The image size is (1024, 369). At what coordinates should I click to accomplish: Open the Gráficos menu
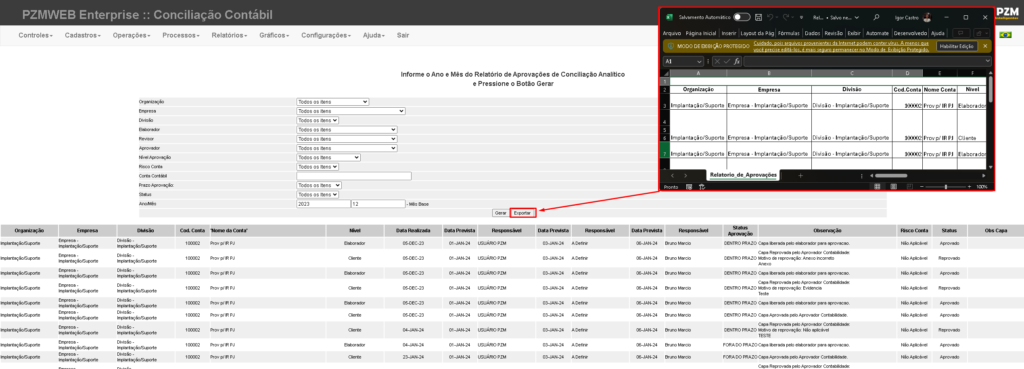(x=274, y=35)
